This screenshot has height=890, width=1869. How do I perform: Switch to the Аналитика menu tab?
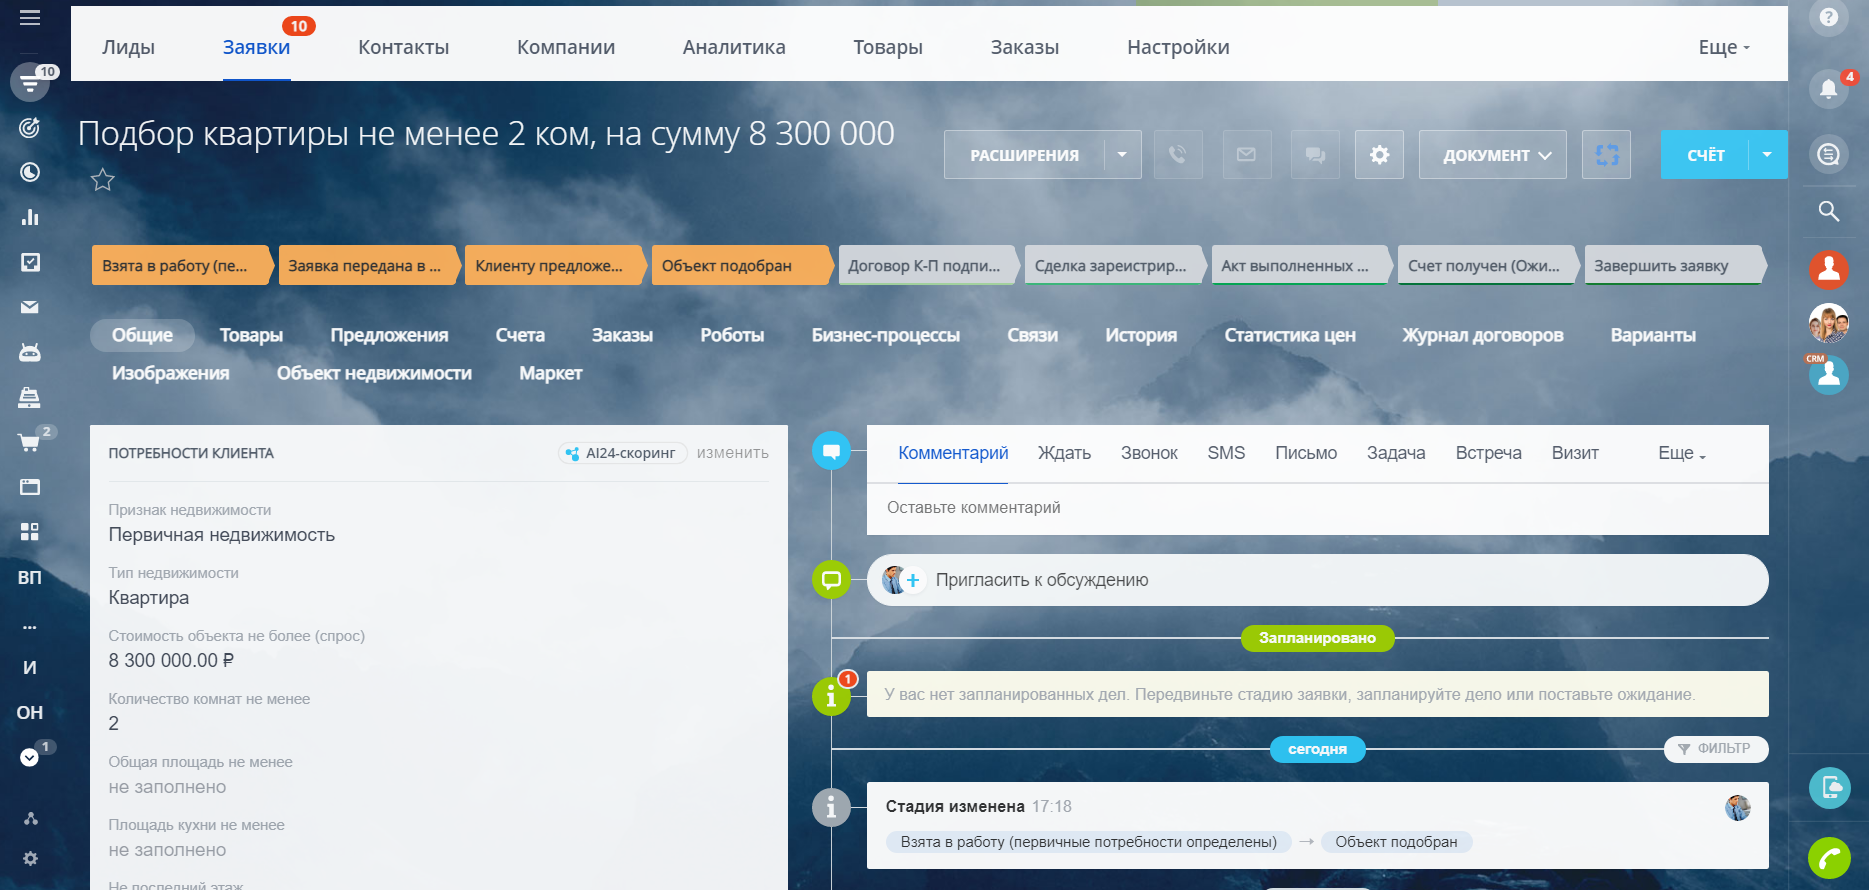(x=734, y=47)
